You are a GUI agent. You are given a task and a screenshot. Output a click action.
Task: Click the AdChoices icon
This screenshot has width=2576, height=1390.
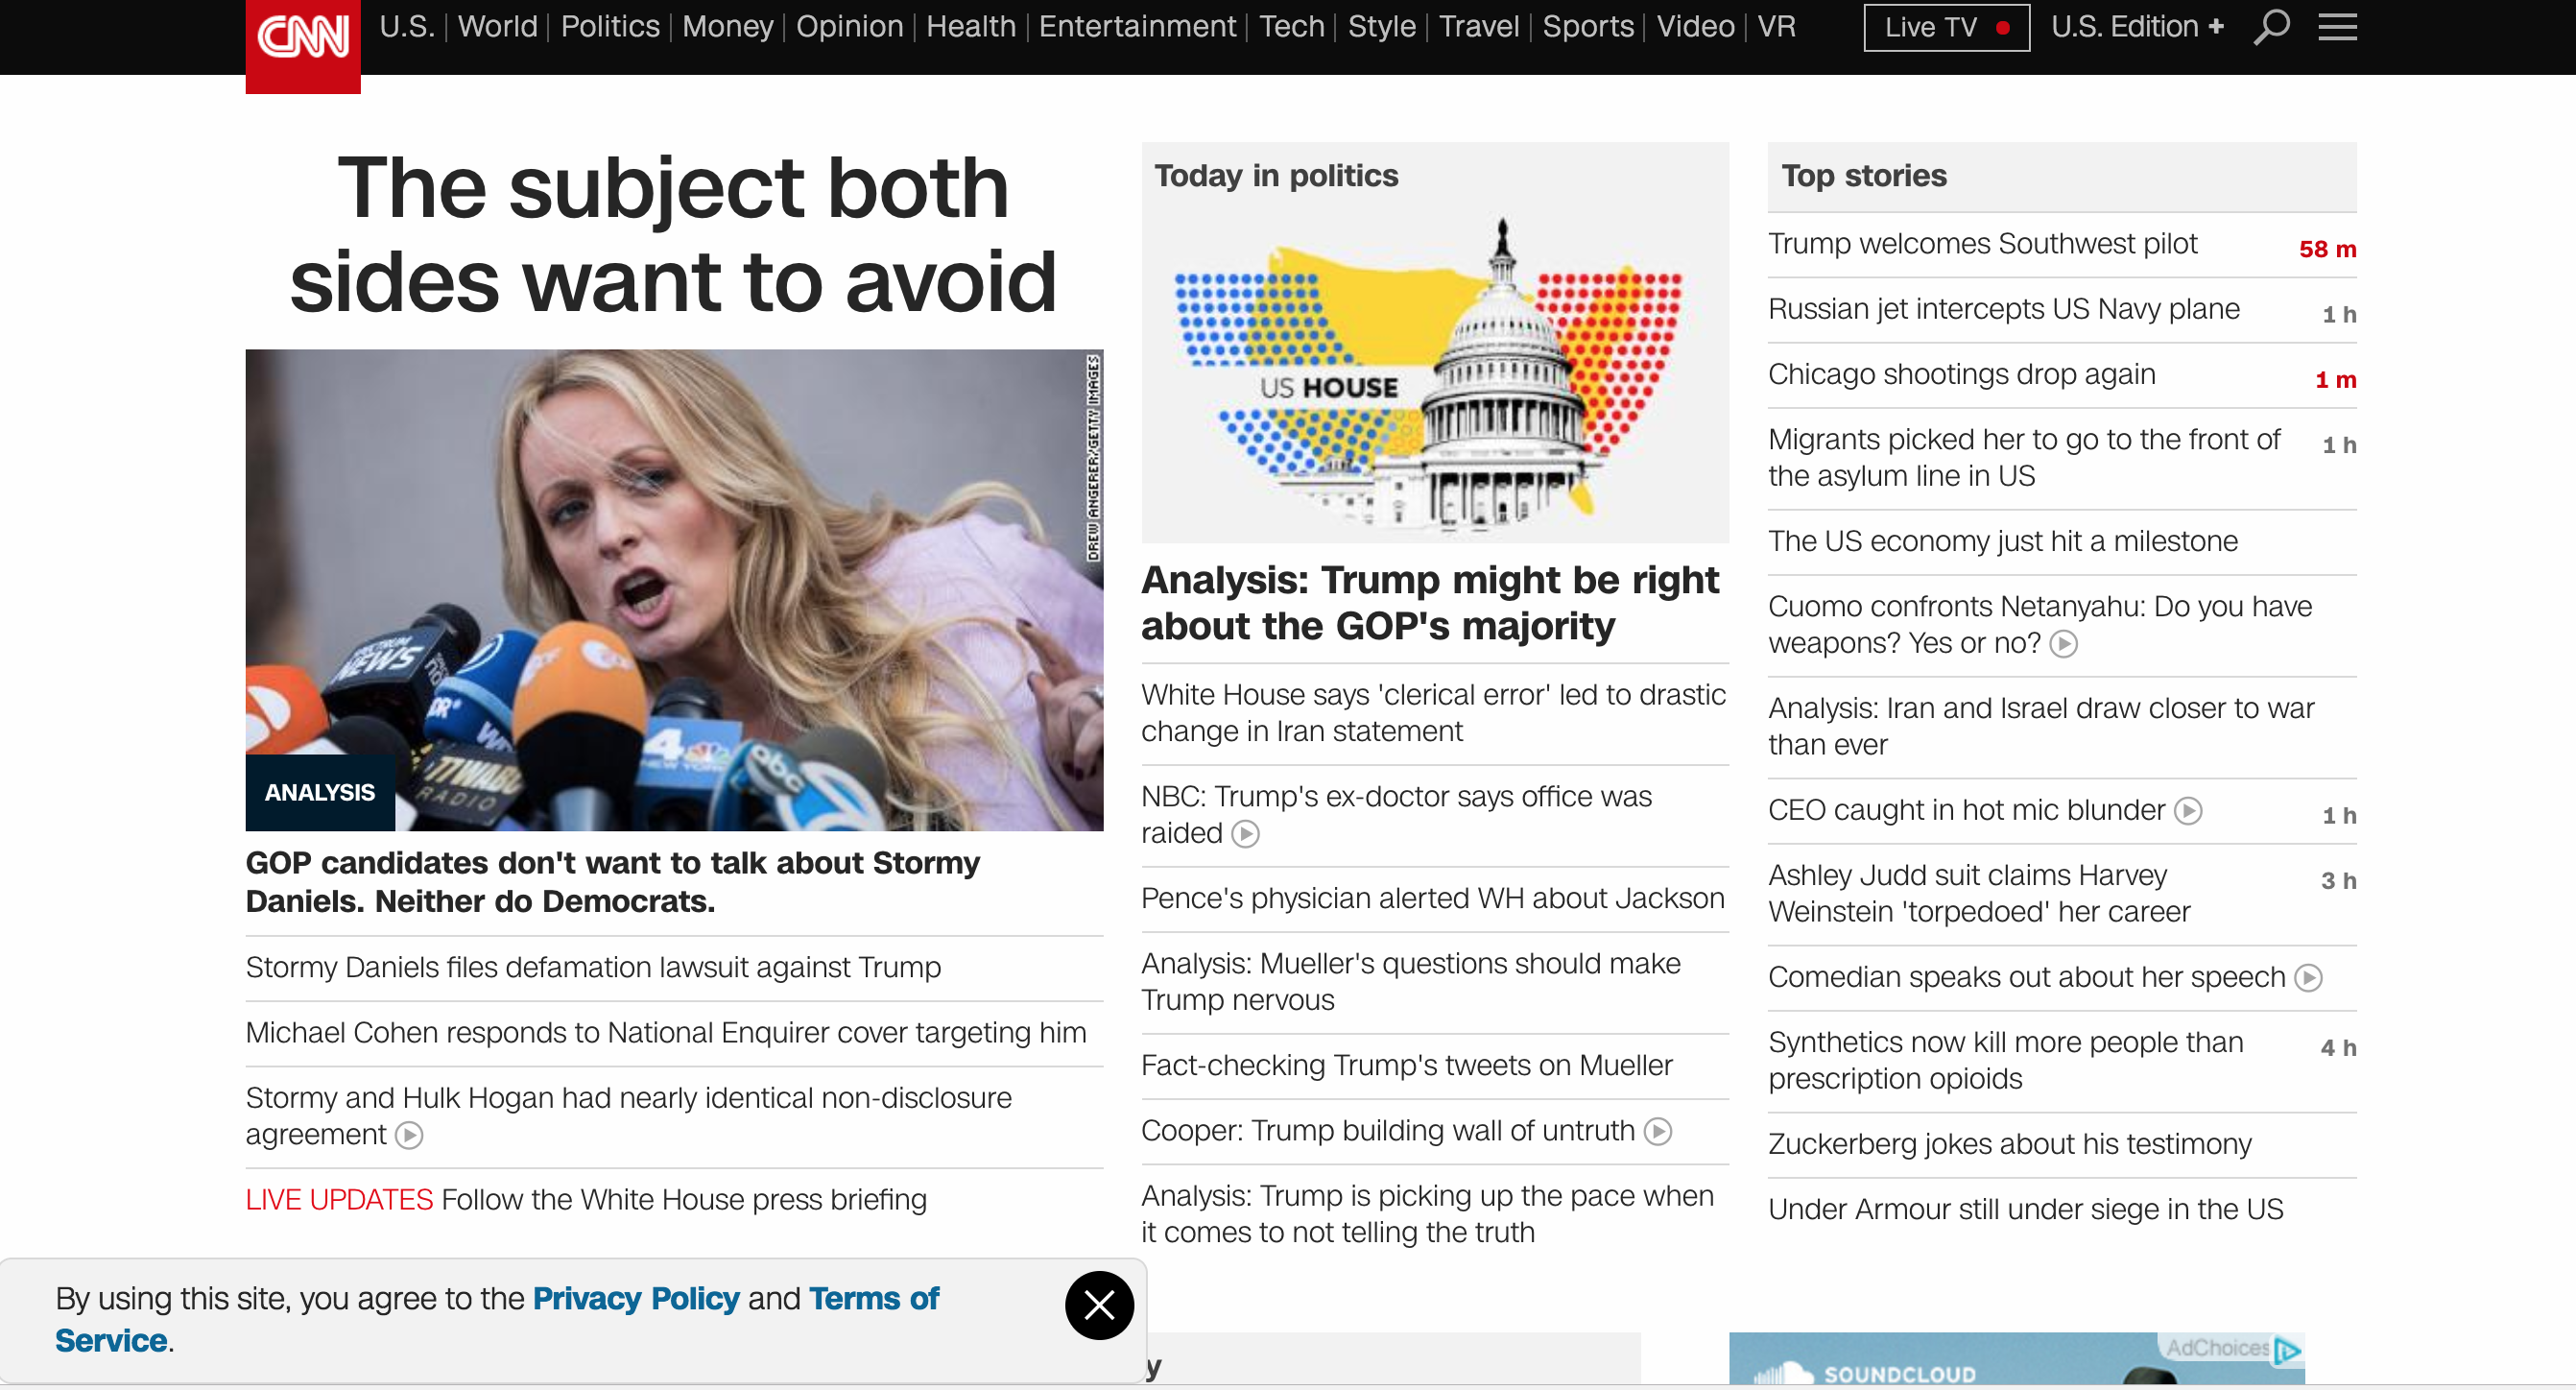(2285, 1350)
